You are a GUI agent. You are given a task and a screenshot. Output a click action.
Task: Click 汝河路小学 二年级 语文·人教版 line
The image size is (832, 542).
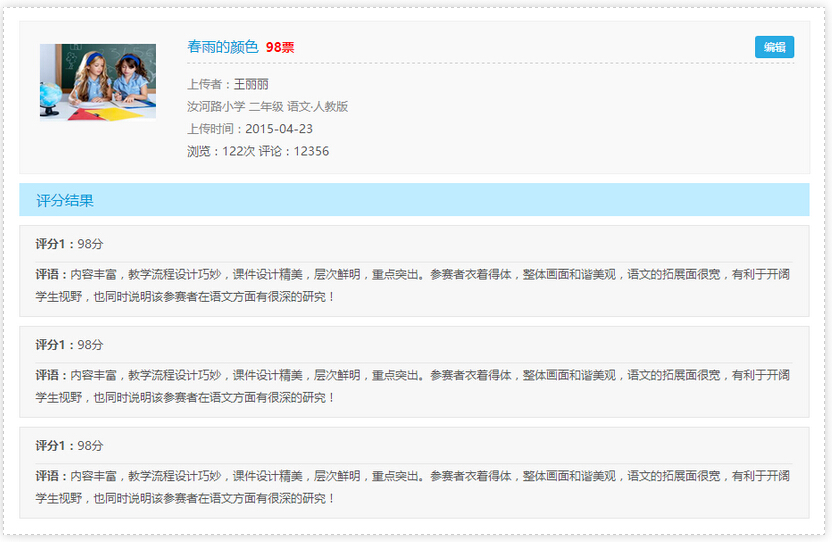267,107
